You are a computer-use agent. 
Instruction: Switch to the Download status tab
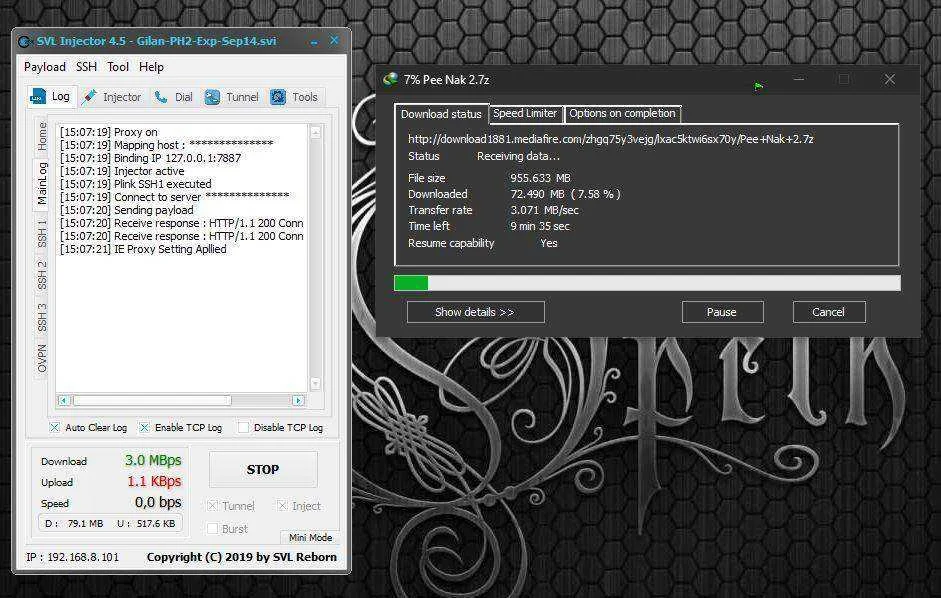[441, 114]
